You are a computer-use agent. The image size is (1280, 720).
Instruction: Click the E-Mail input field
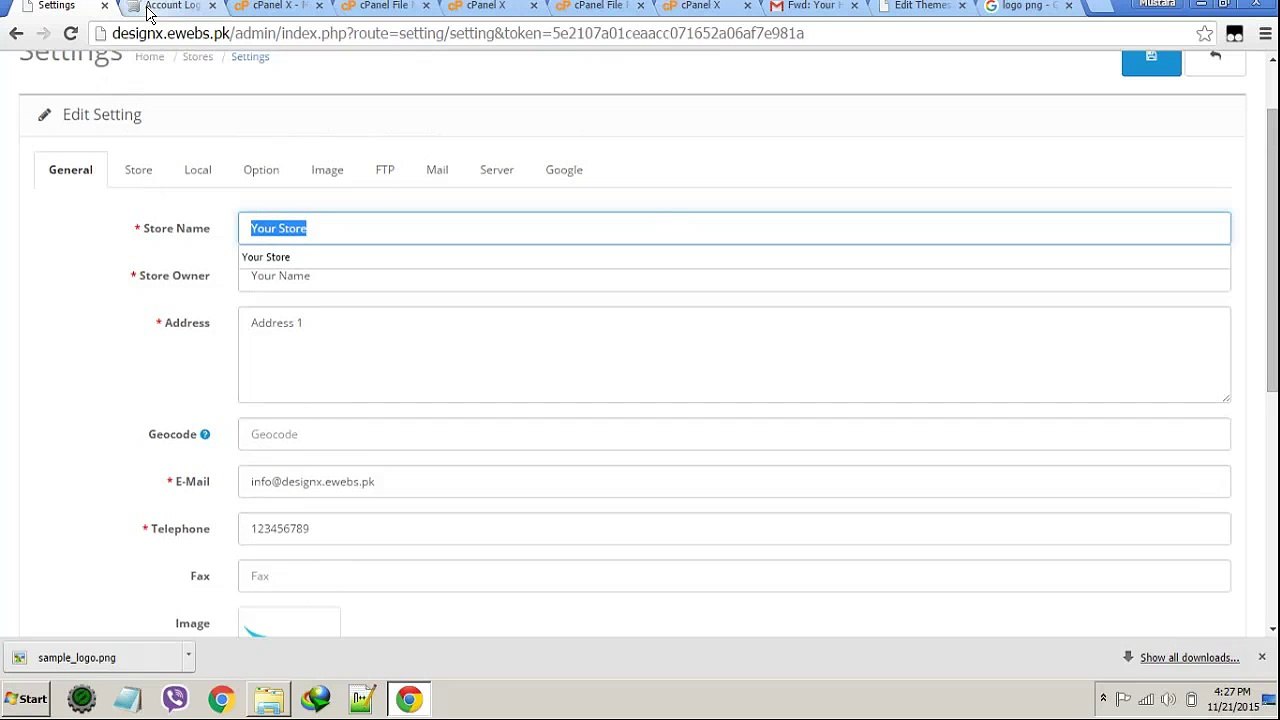tap(734, 481)
